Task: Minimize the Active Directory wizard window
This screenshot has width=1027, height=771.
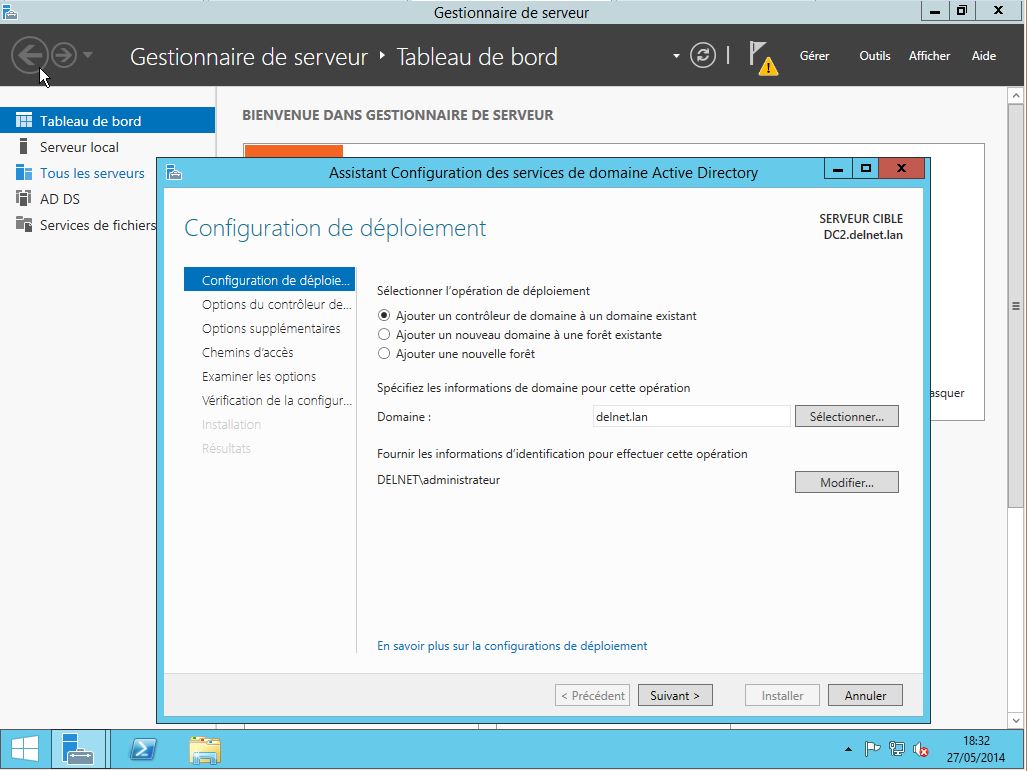Action: click(x=838, y=169)
